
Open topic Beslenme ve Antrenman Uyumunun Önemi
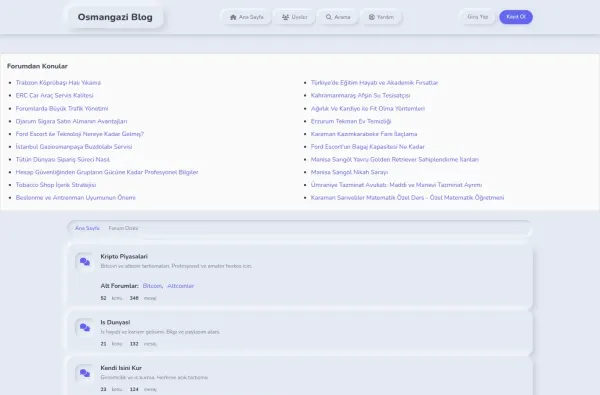tap(75, 198)
